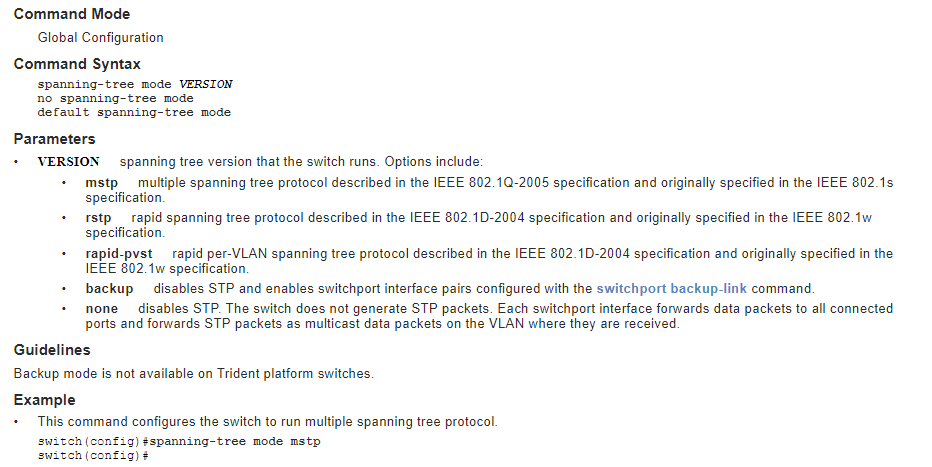Click the mstp option term
Screen dimensions: 932x467
click(102, 184)
